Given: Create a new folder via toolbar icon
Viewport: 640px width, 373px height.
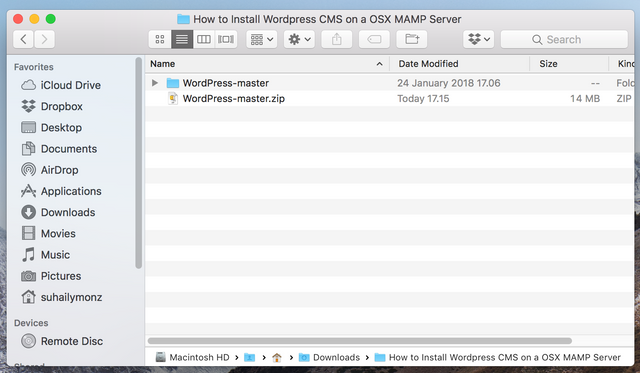Looking at the screenshot, I should coord(412,40).
